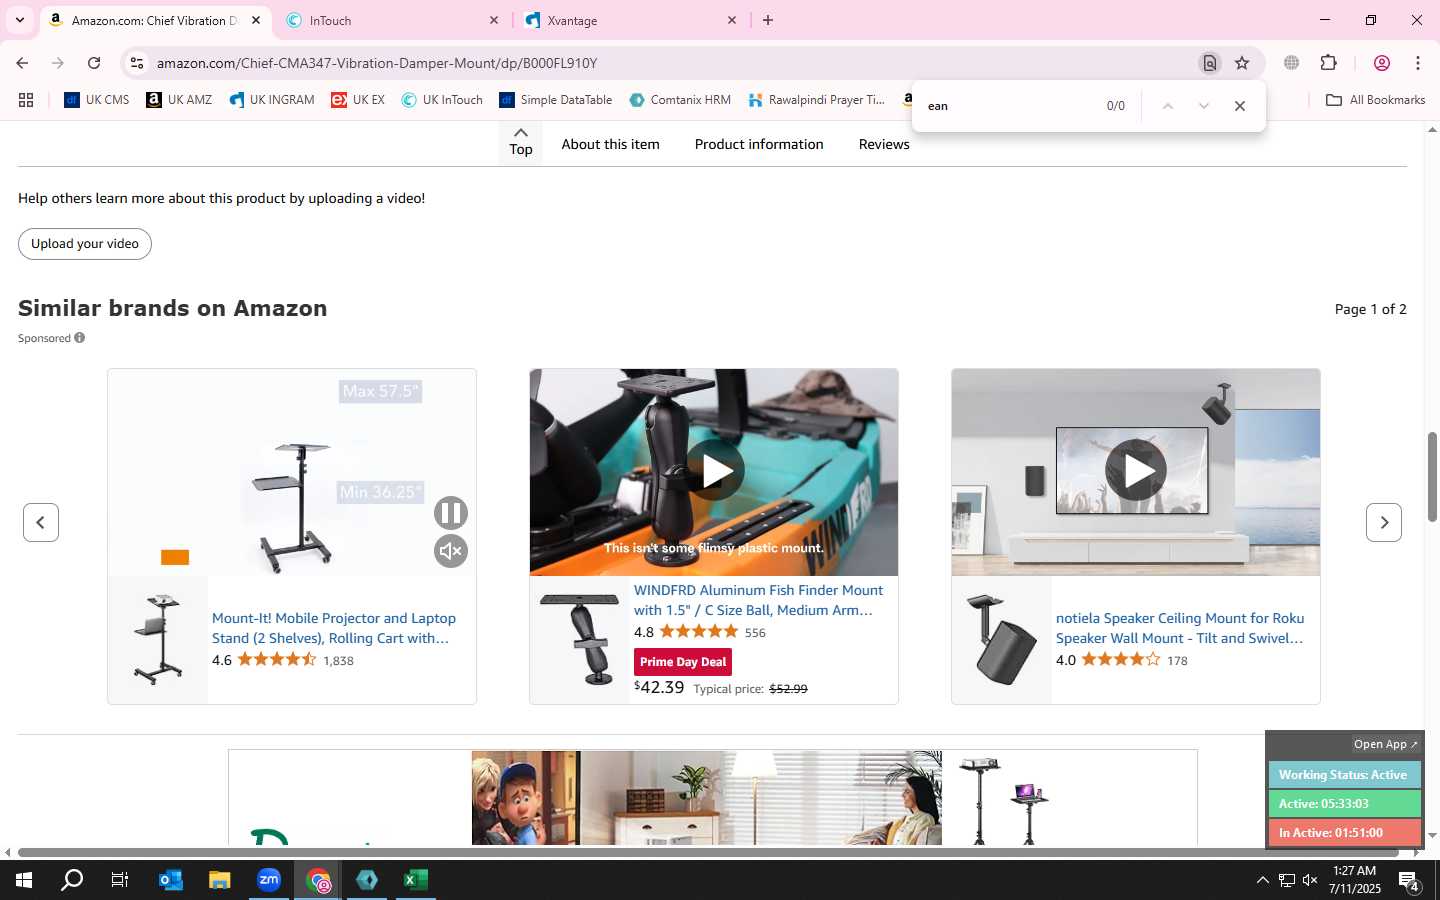This screenshot has height=900, width=1440.
Task: Close the InTouch tab
Action: [494, 20]
